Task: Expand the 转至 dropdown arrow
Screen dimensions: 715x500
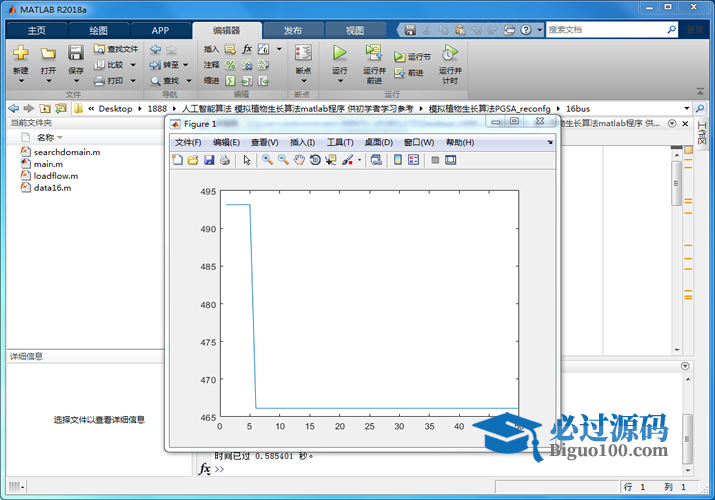Action: [x=186, y=65]
